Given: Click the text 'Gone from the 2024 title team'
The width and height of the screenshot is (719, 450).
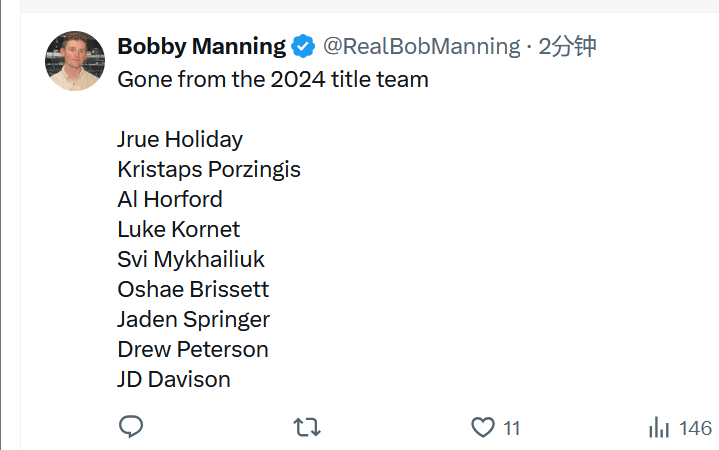Looking at the screenshot, I should click(273, 79).
